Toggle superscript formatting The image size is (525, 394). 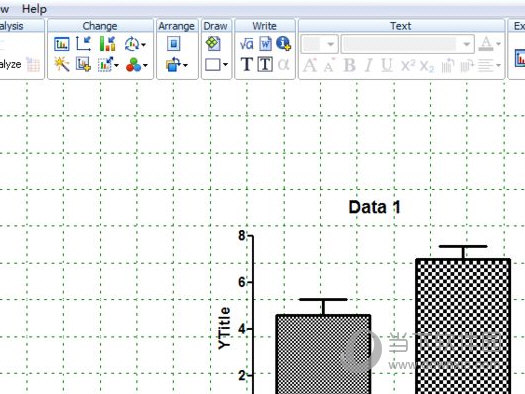(x=408, y=65)
